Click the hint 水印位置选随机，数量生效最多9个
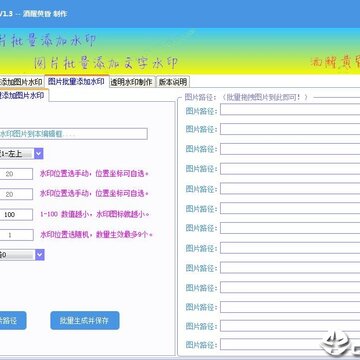Viewport: 360px width, 360px height. (96, 235)
